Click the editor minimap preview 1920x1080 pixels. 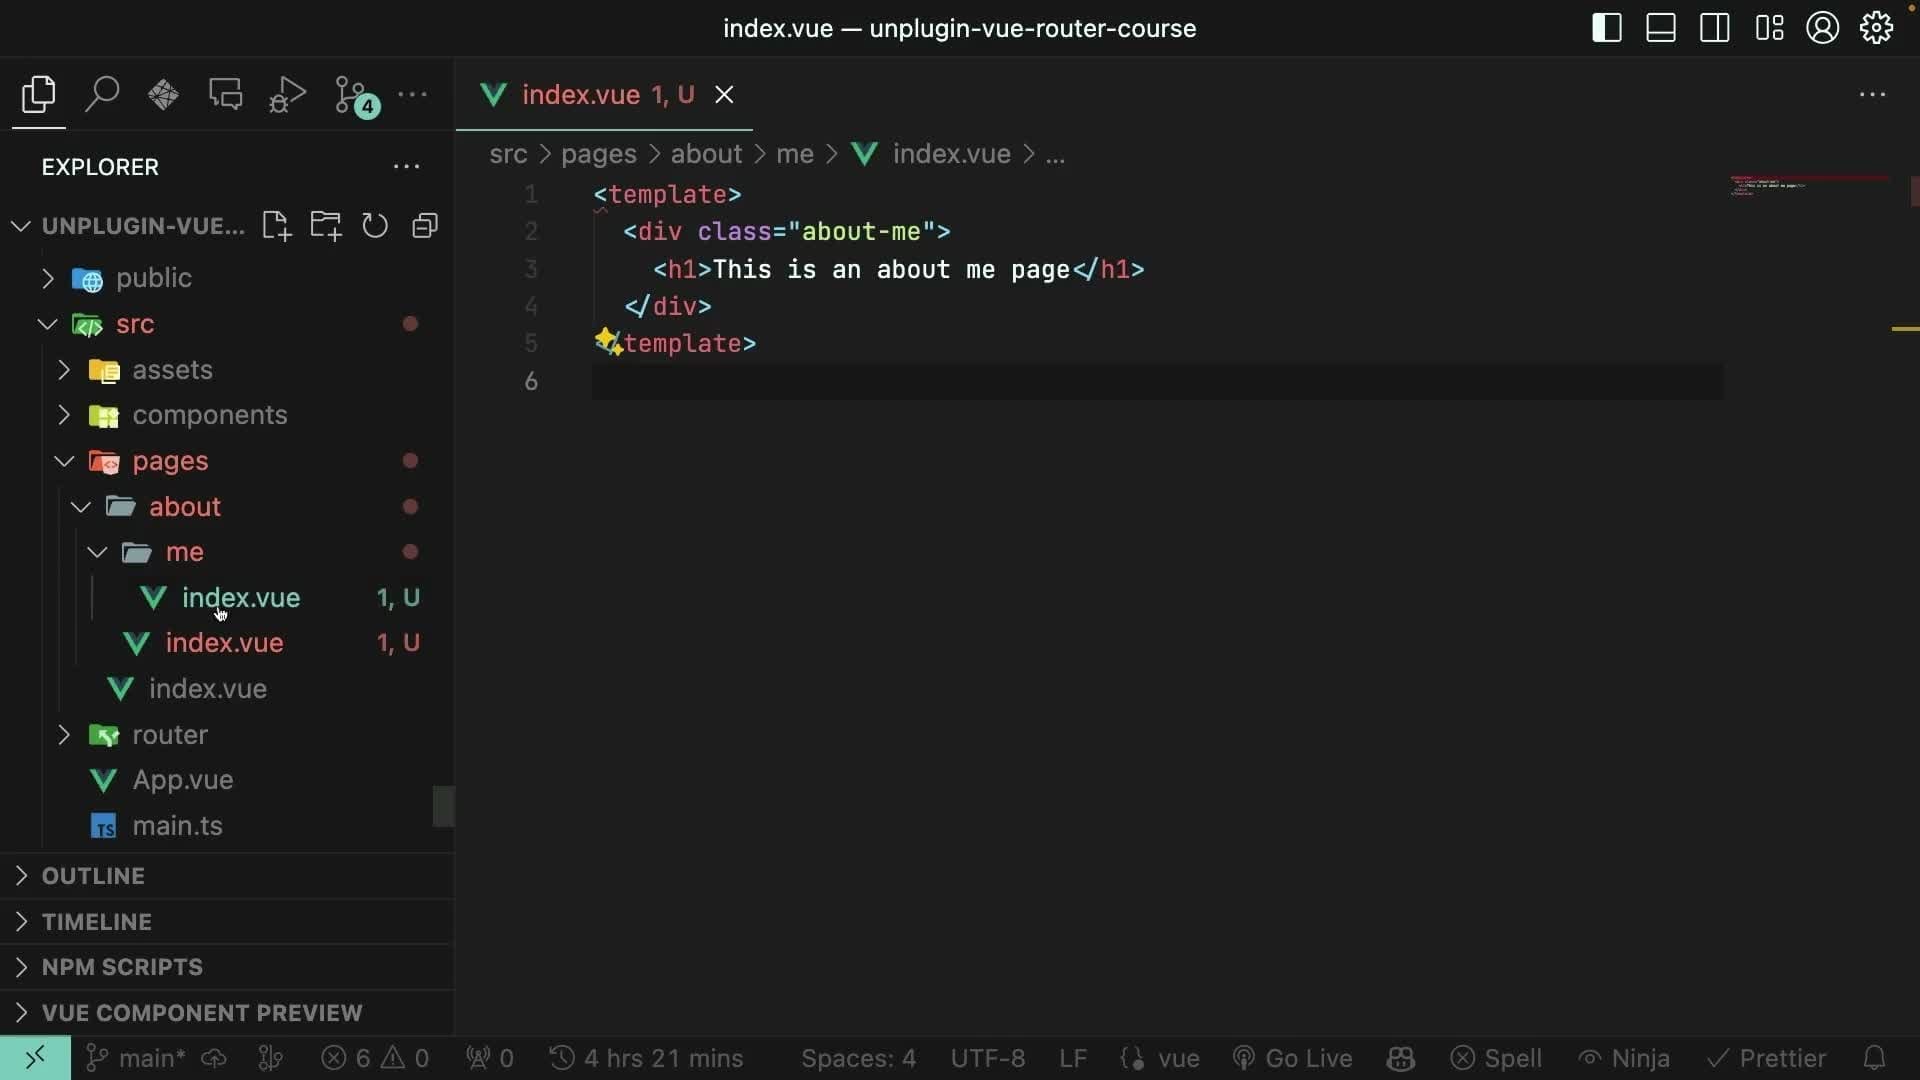[x=1810, y=186]
